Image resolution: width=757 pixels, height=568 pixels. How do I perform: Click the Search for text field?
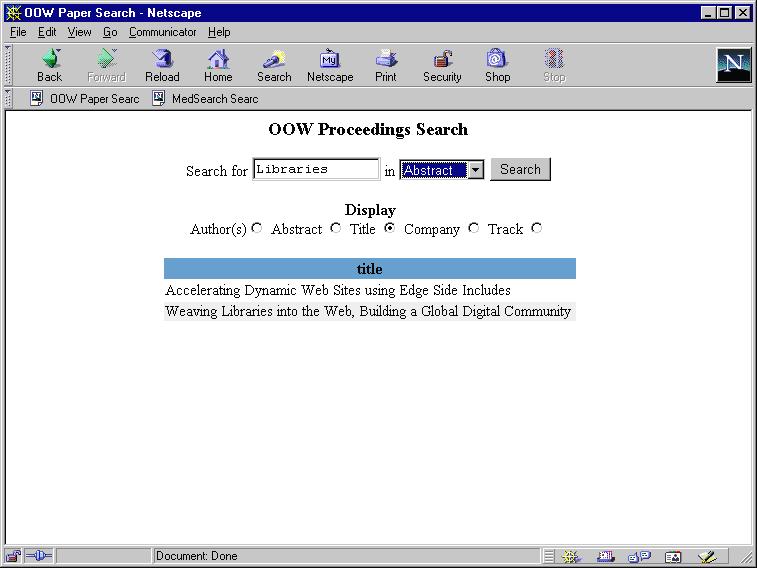[x=316, y=170]
